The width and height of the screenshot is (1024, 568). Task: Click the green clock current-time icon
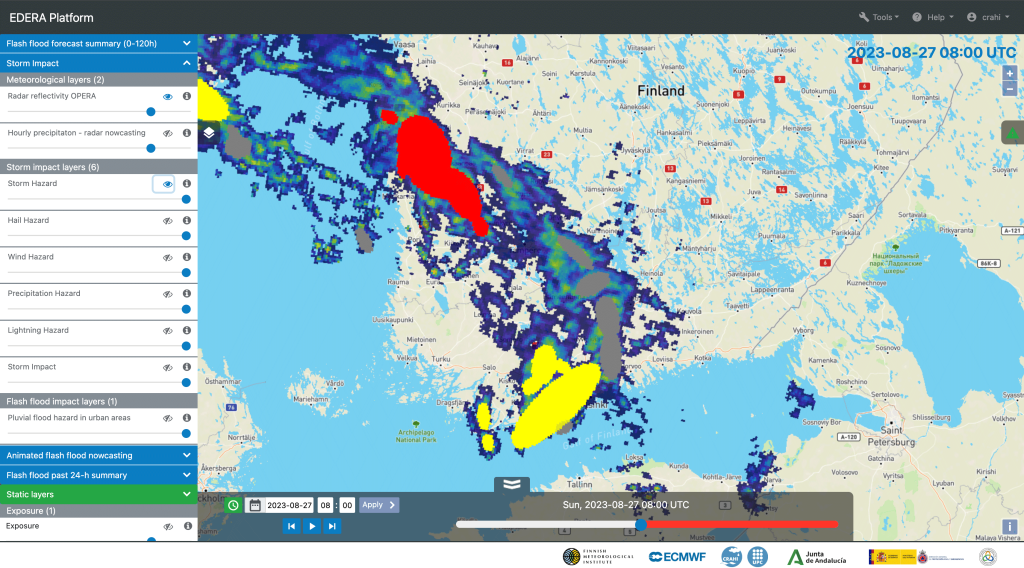[233, 505]
